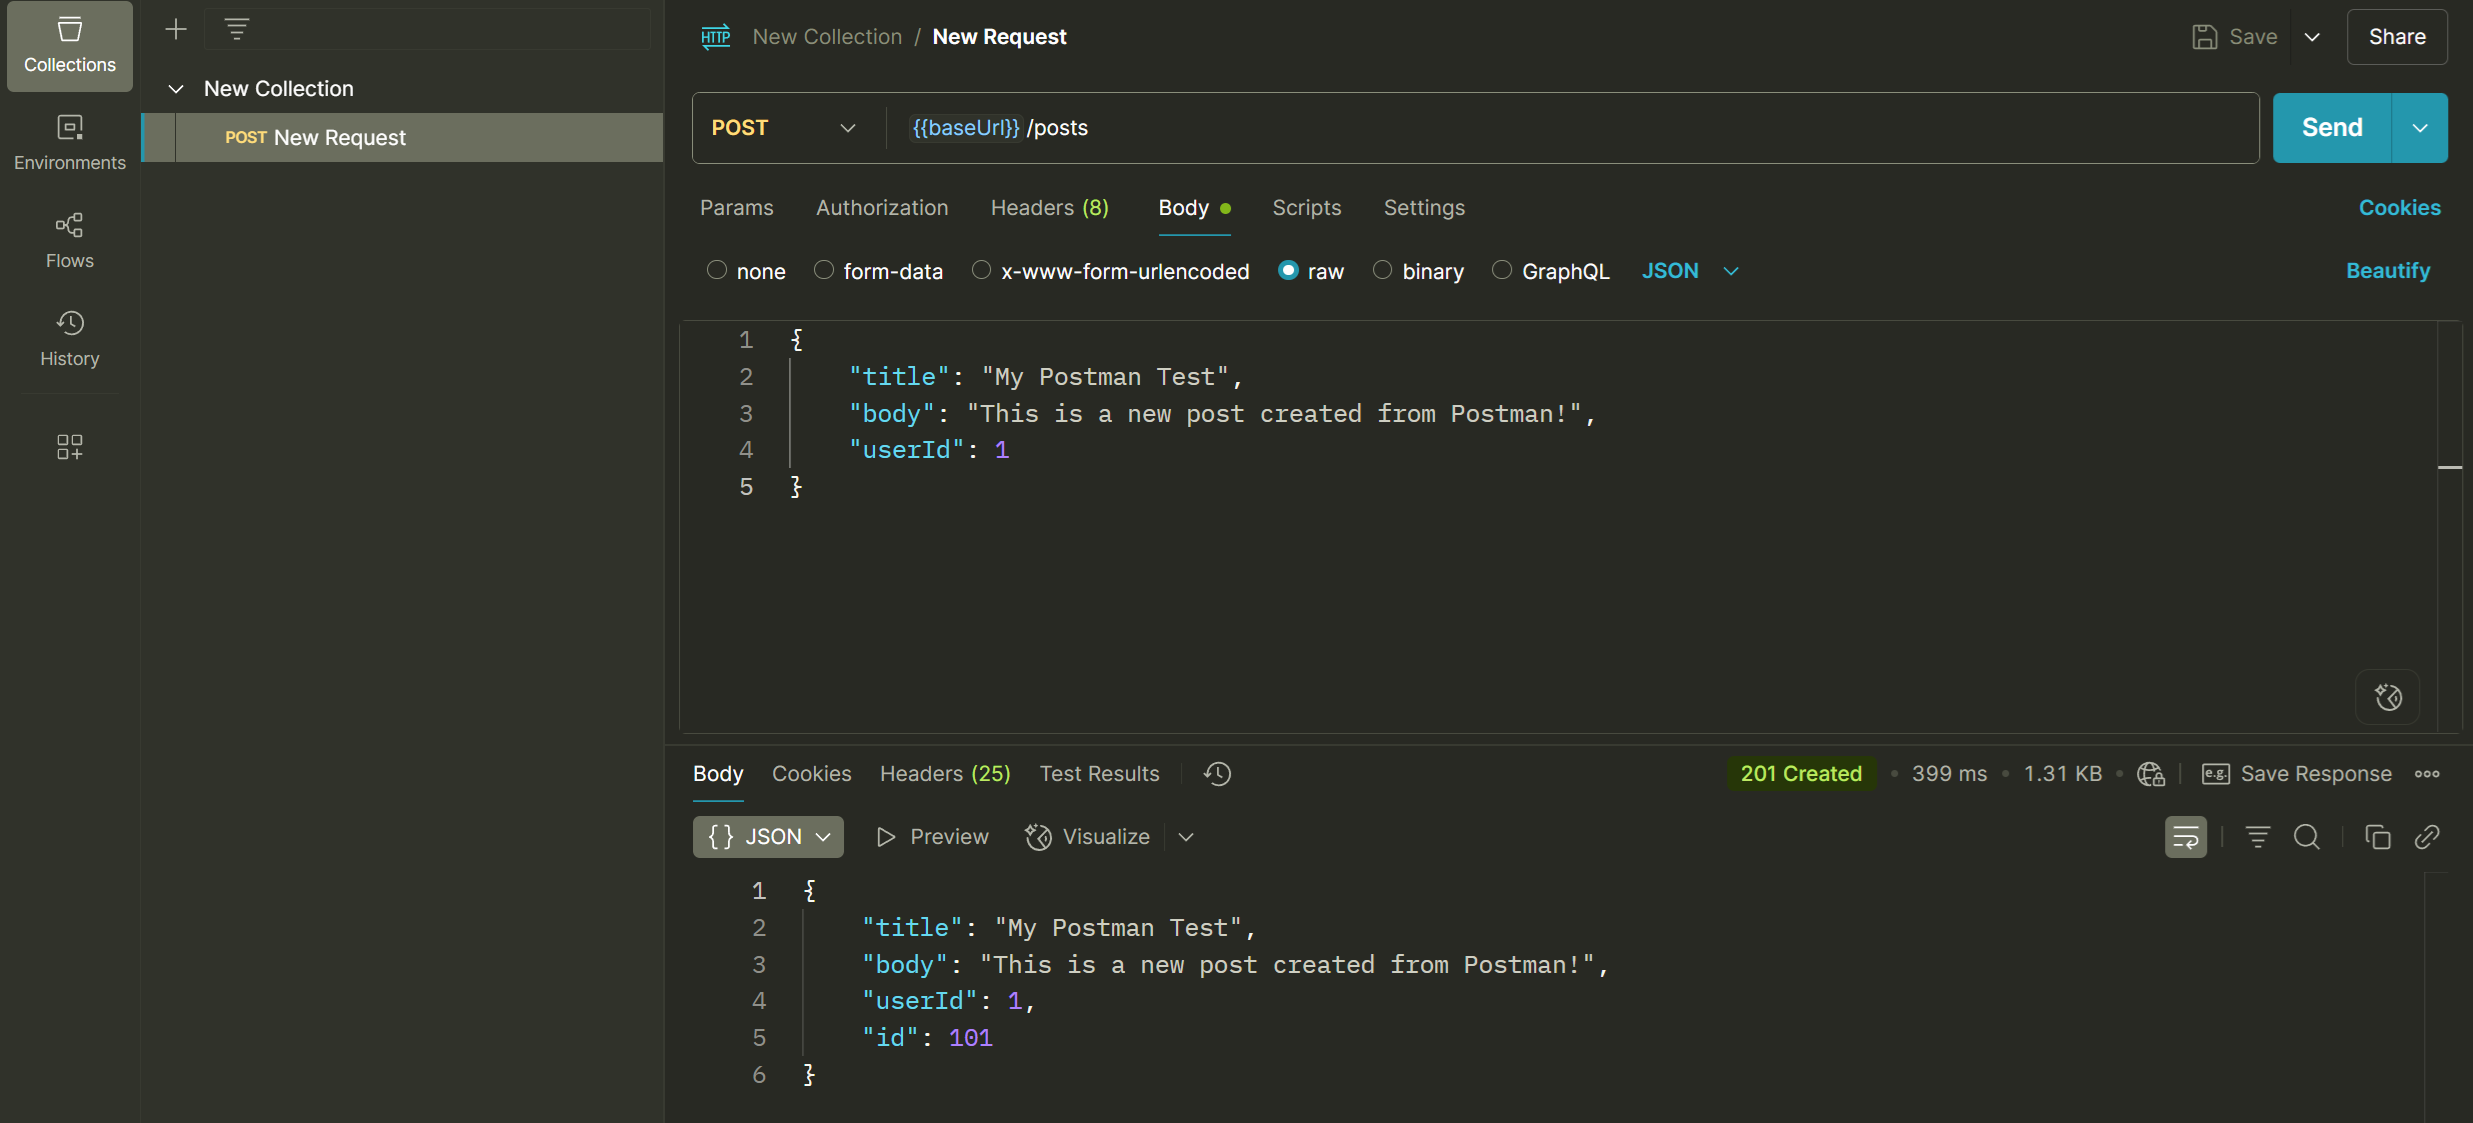Search within the response body
Image resolution: width=2473 pixels, height=1123 pixels.
[x=2307, y=837]
